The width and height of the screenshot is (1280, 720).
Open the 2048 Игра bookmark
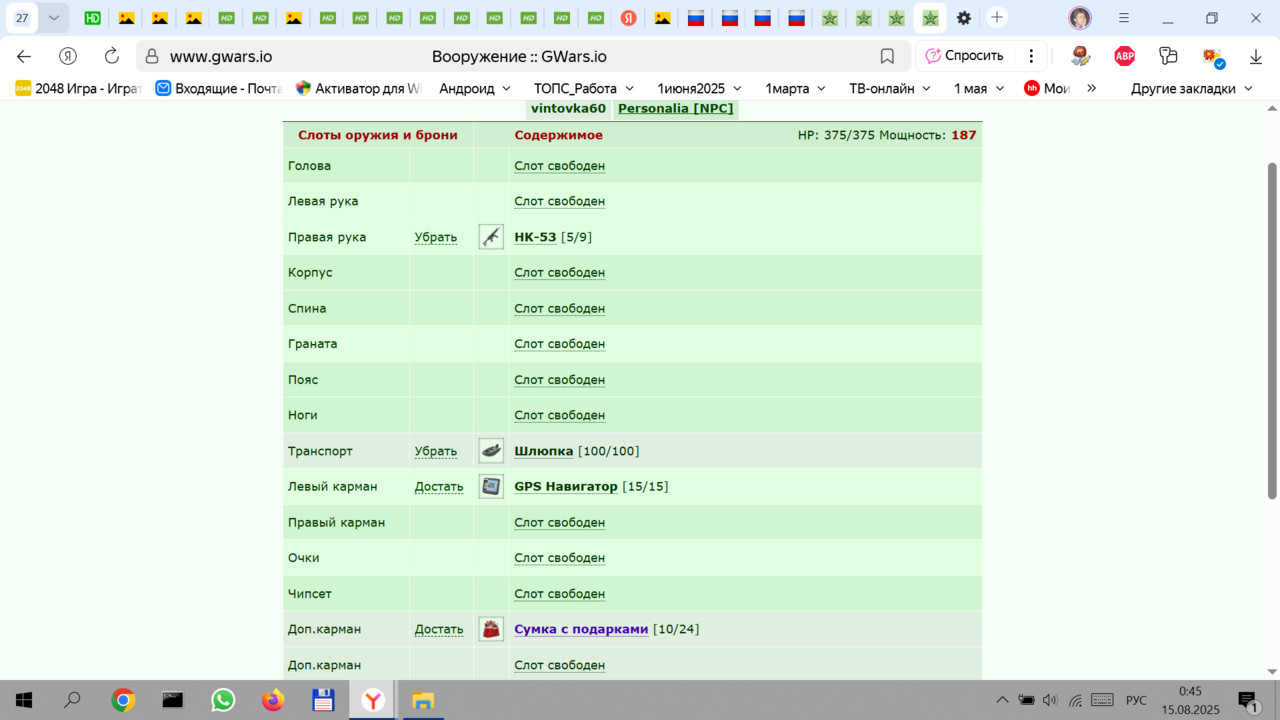coord(77,88)
